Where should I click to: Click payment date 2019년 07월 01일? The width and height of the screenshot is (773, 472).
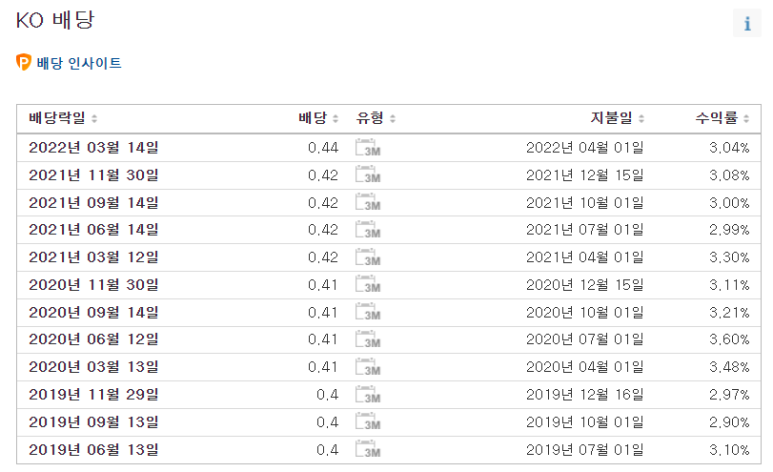click(585, 450)
